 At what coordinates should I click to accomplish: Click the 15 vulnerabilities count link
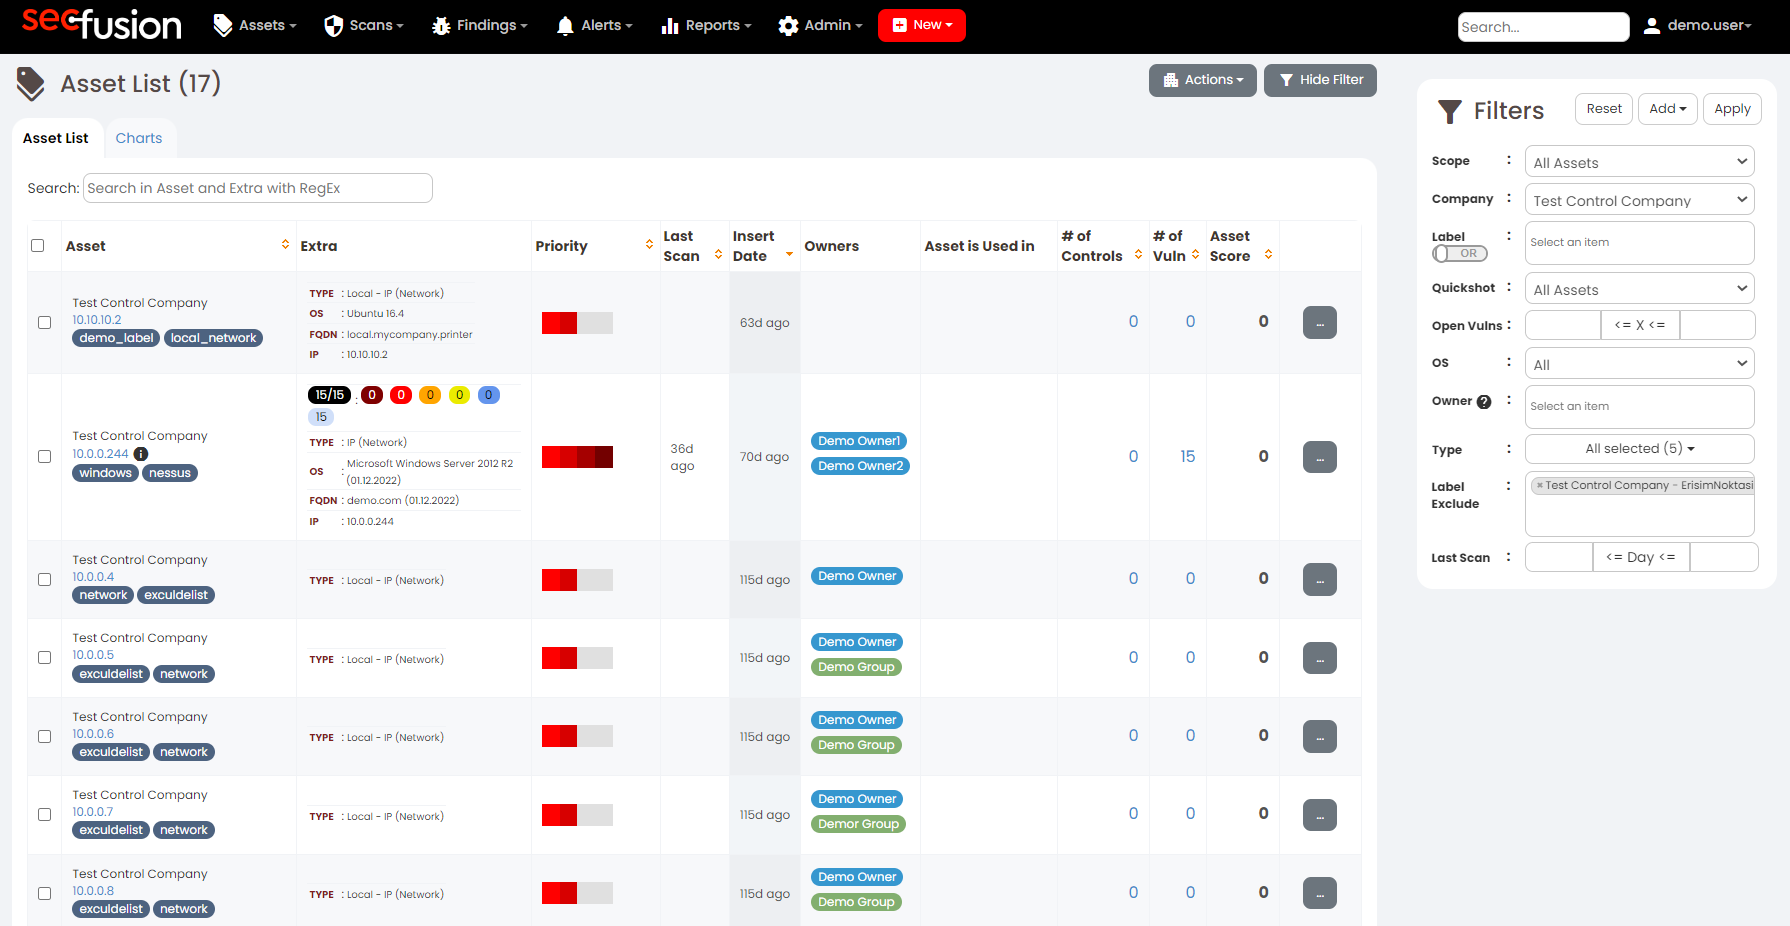pos(1187,456)
